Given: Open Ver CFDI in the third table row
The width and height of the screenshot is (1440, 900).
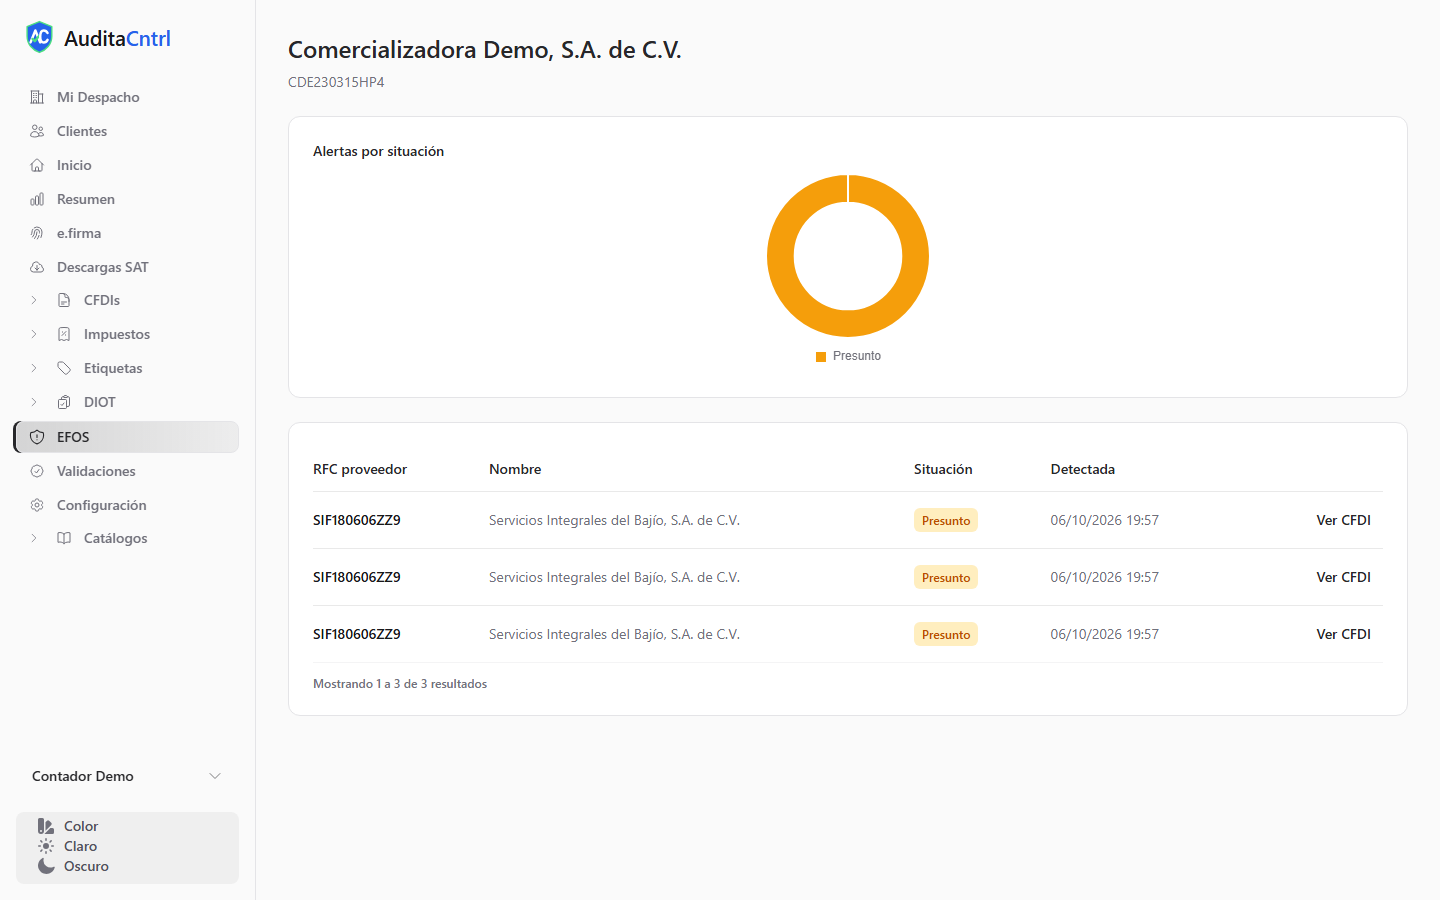Looking at the screenshot, I should [1343, 634].
